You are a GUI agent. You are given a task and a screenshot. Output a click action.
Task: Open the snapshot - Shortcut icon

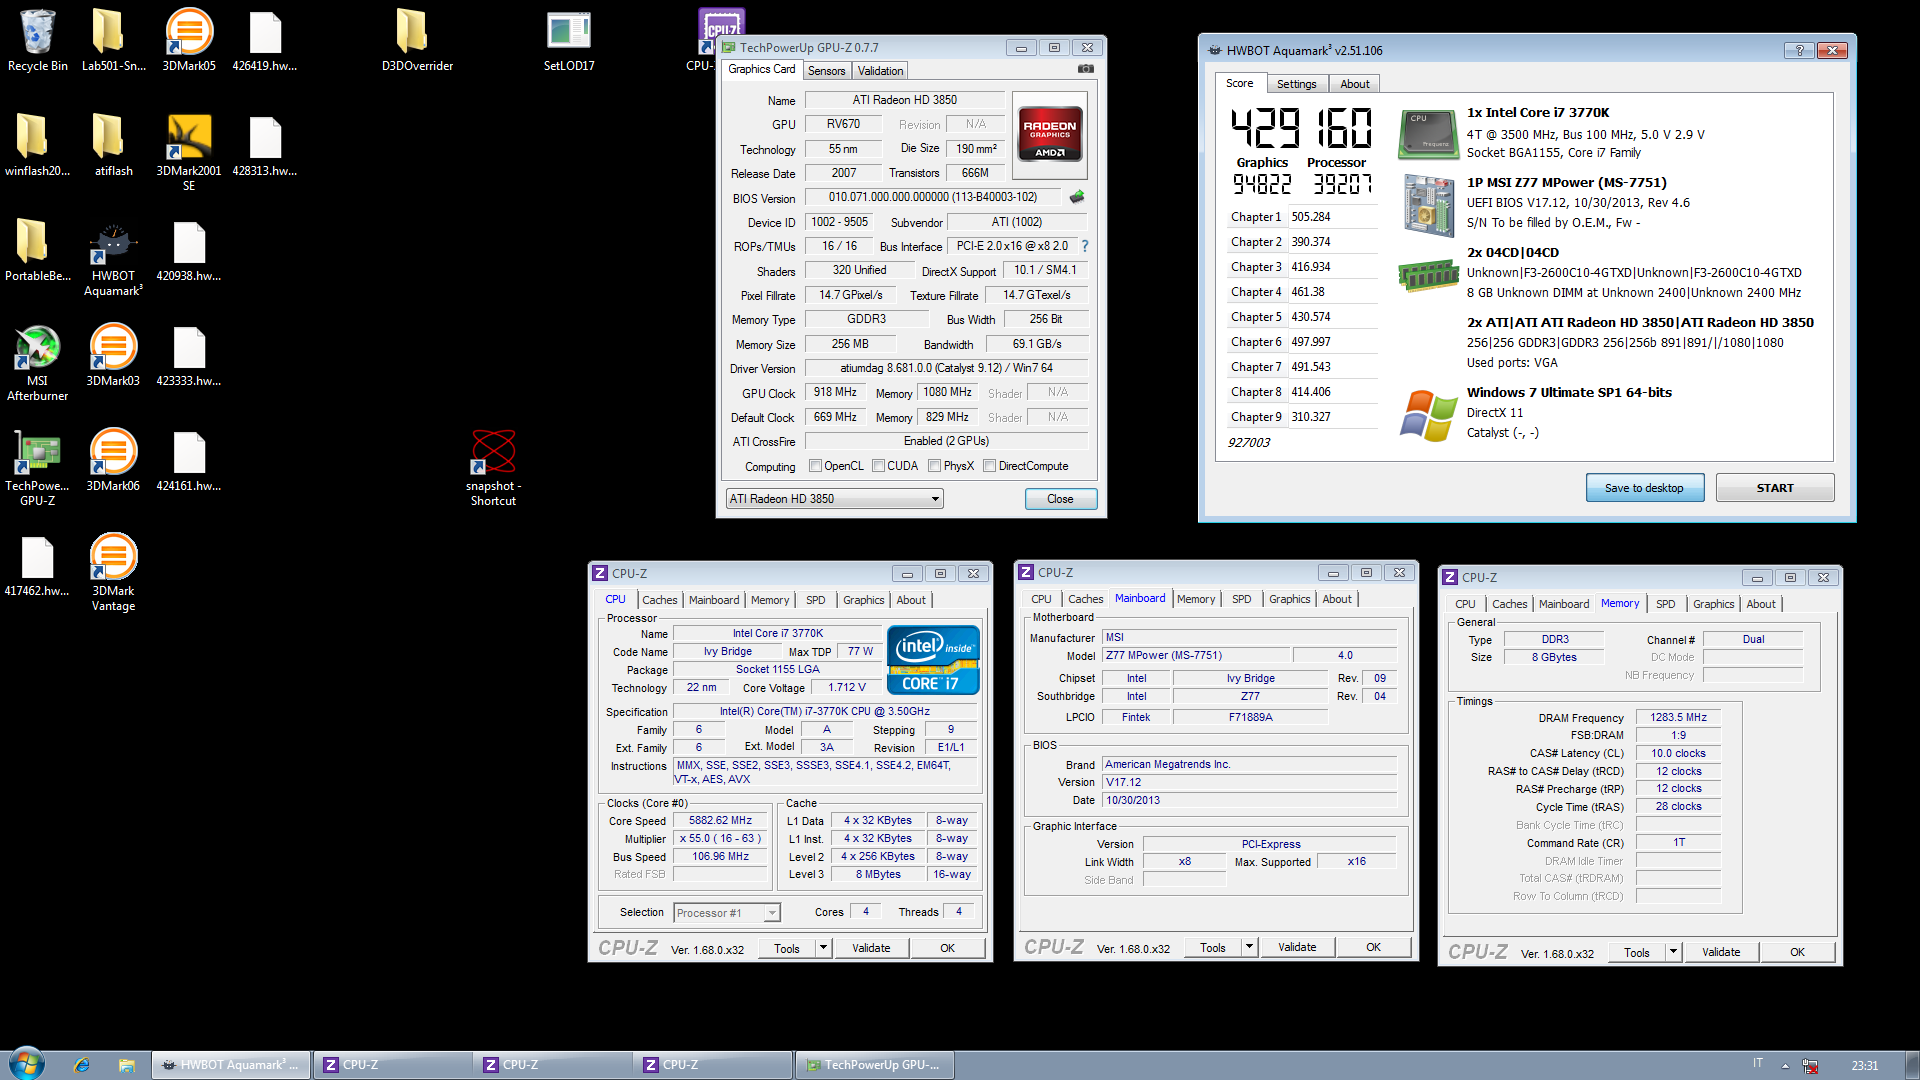493,468
